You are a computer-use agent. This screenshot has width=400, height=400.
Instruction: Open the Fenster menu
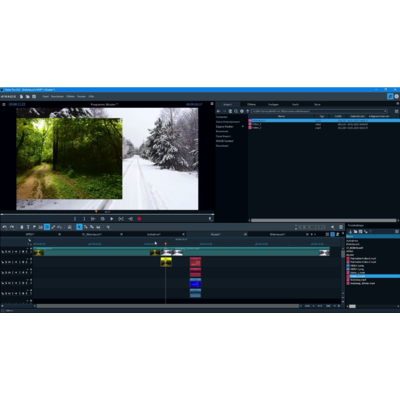(81, 97)
